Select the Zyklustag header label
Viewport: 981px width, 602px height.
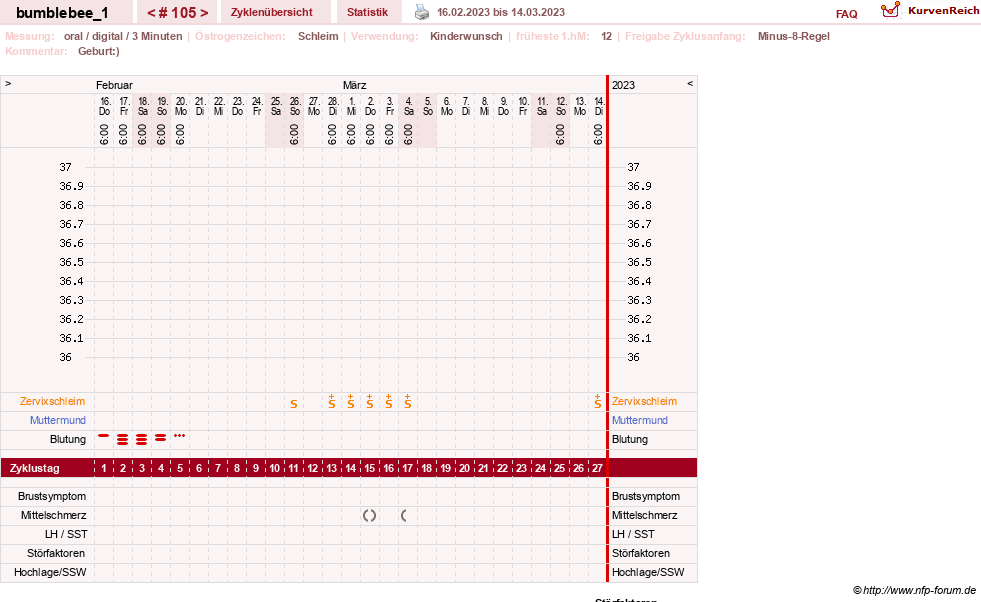(x=34, y=468)
